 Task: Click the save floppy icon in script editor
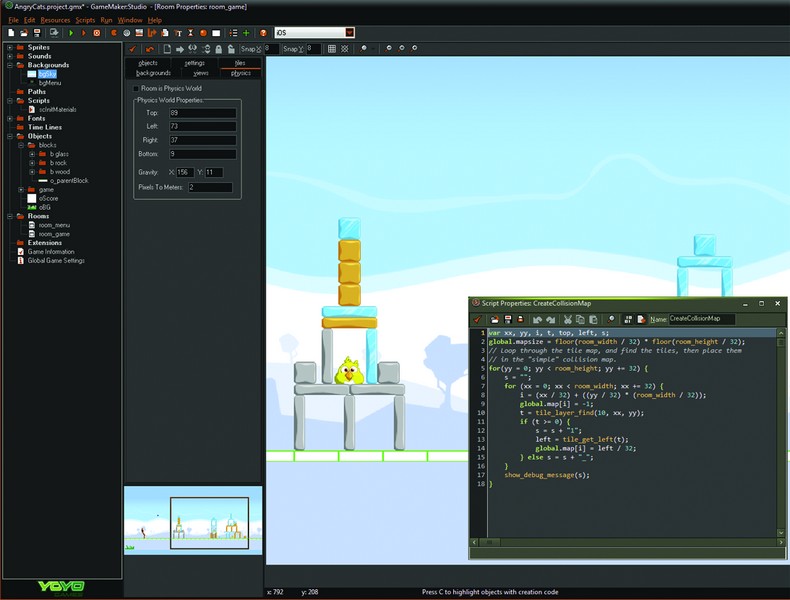pyautogui.click(x=508, y=319)
